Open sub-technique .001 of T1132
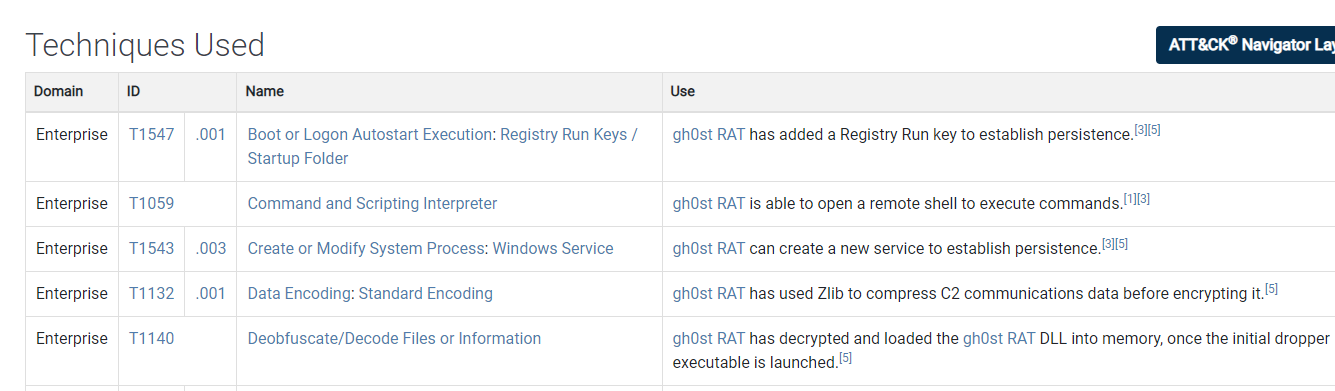Viewport: 1335px width, 391px height. click(211, 293)
